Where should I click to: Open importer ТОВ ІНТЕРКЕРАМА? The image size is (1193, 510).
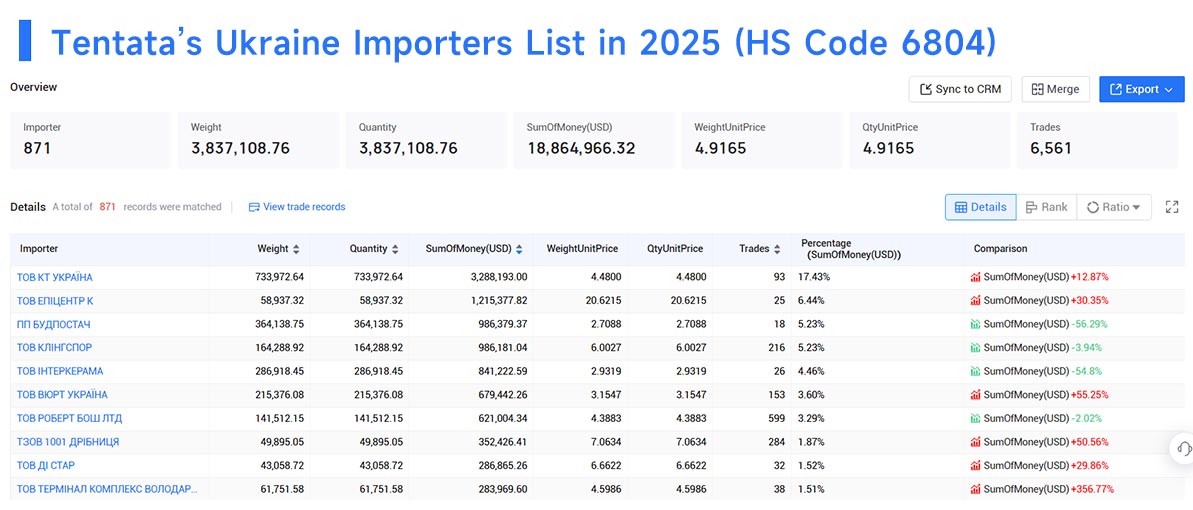pyautogui.click(x=60, y=371)
